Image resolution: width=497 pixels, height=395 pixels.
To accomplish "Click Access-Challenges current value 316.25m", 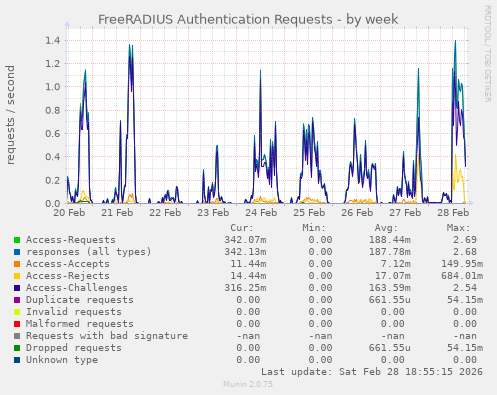I will point(245,288).
